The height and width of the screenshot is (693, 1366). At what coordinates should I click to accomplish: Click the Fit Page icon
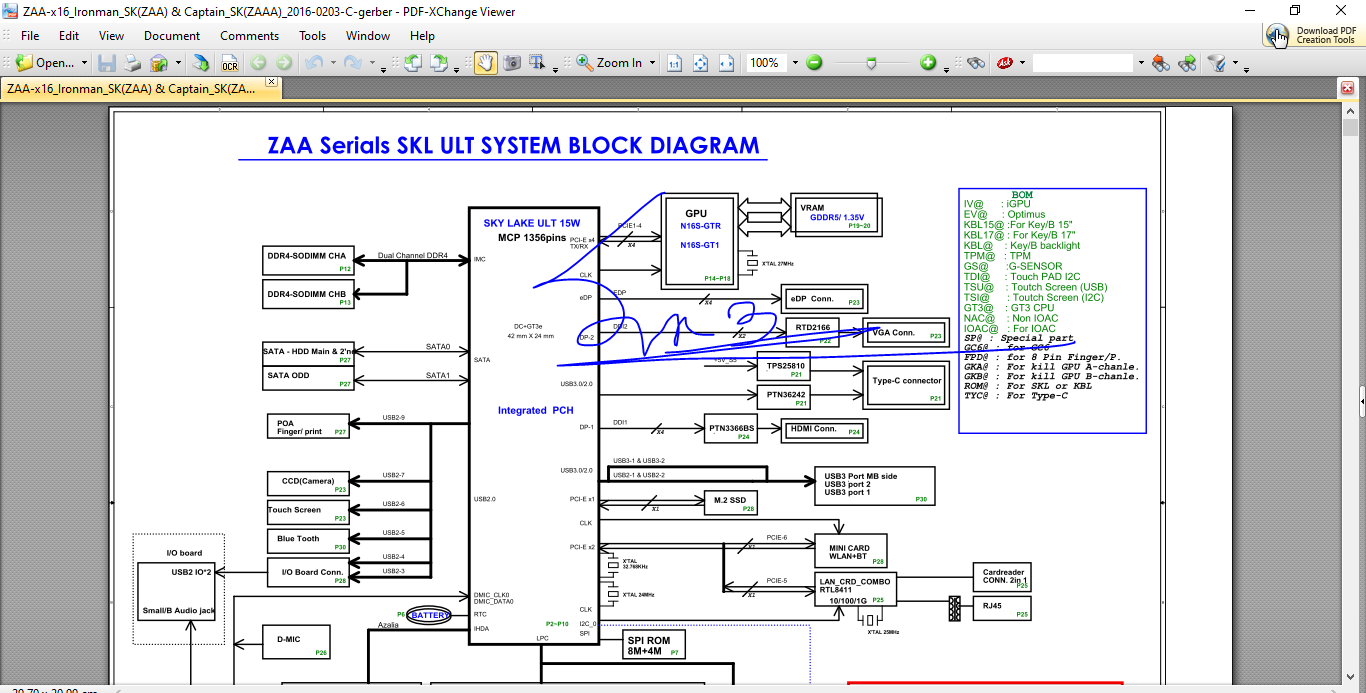[x=701, y=62]
